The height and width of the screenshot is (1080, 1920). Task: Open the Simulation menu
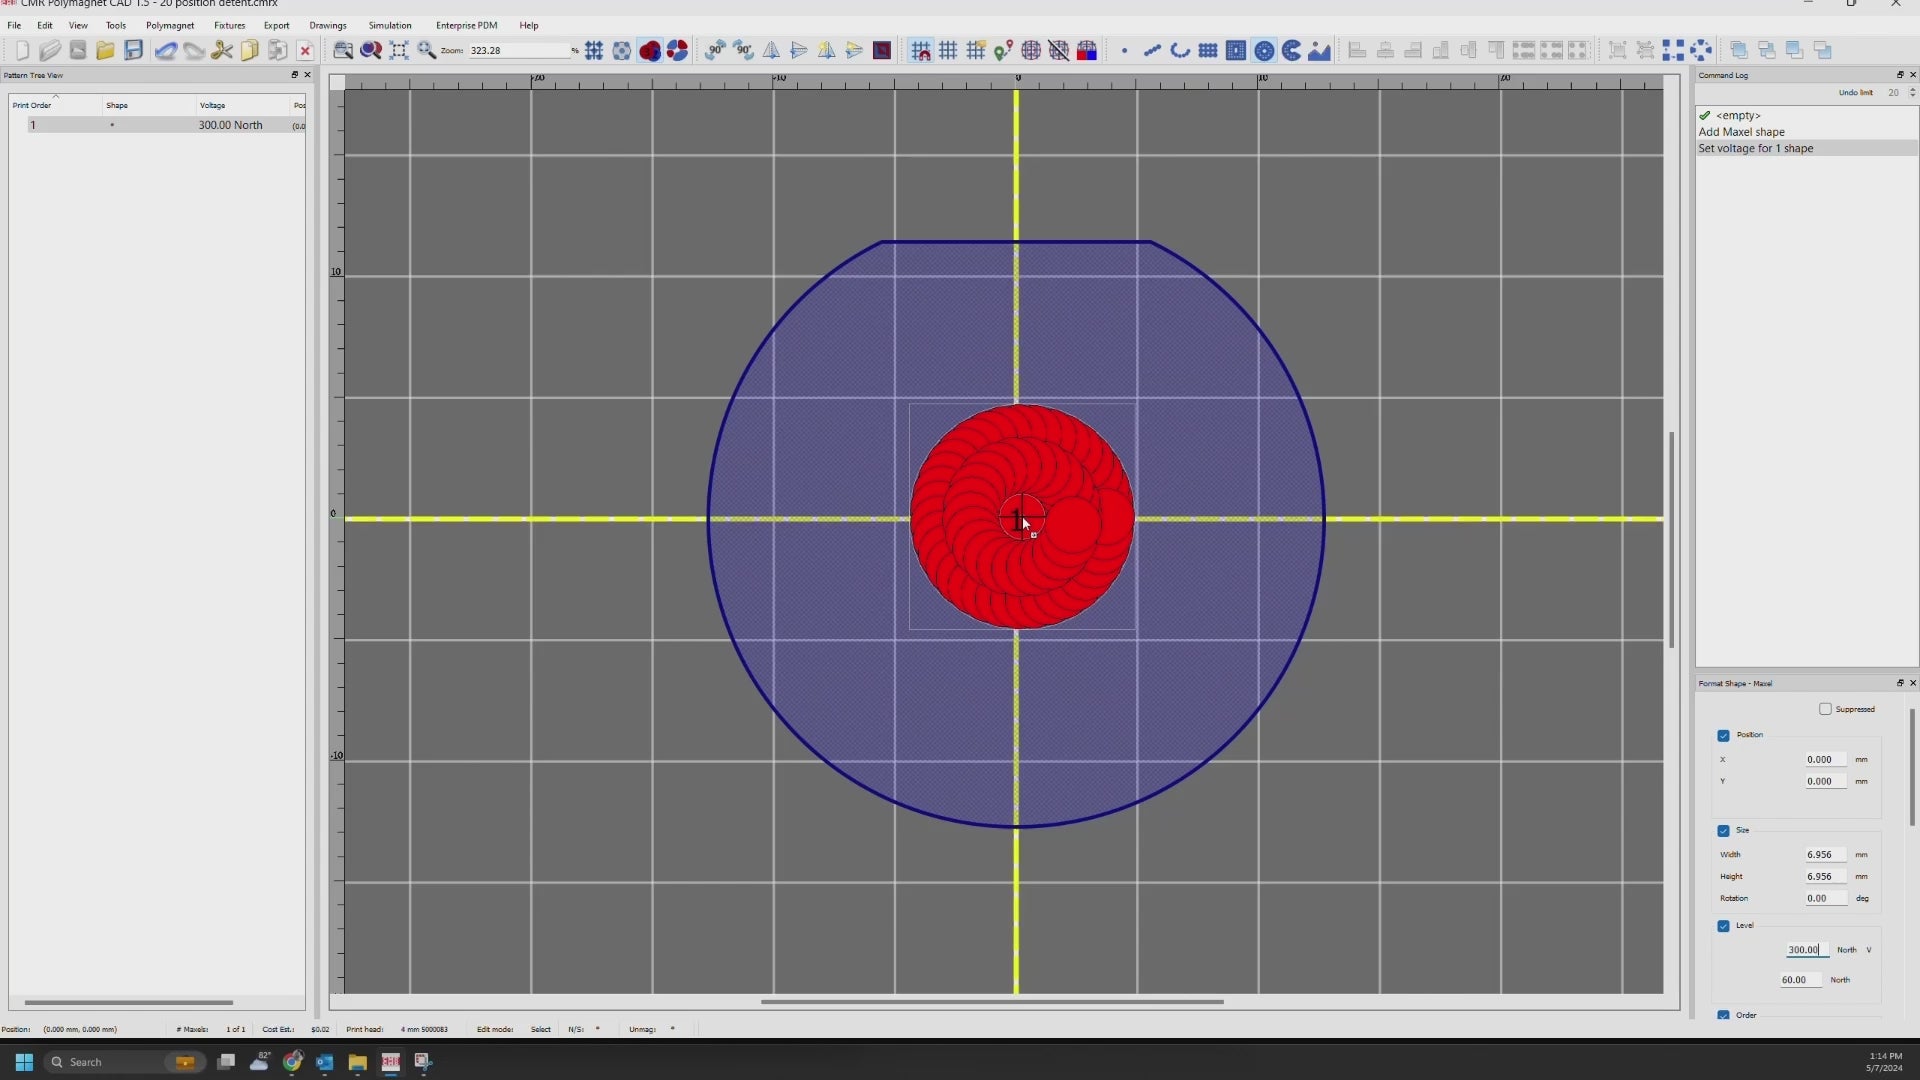[x=389, y=25]
